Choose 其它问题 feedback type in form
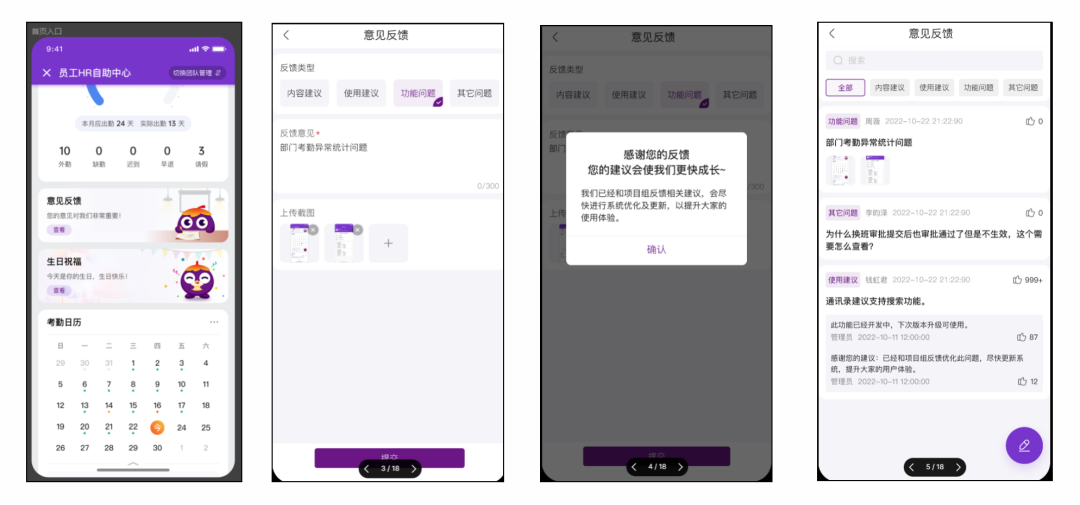The image size is (1080, 505). [474, 94]
